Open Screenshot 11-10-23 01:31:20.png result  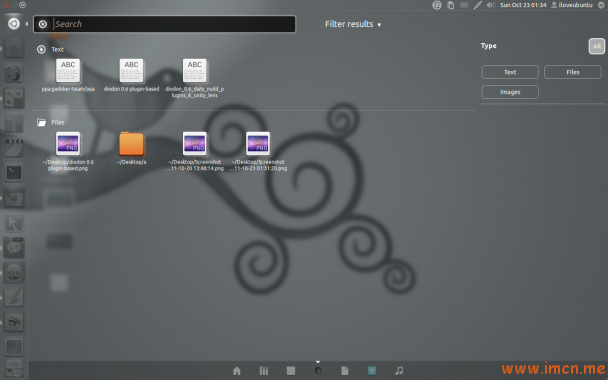coord(258,151)
